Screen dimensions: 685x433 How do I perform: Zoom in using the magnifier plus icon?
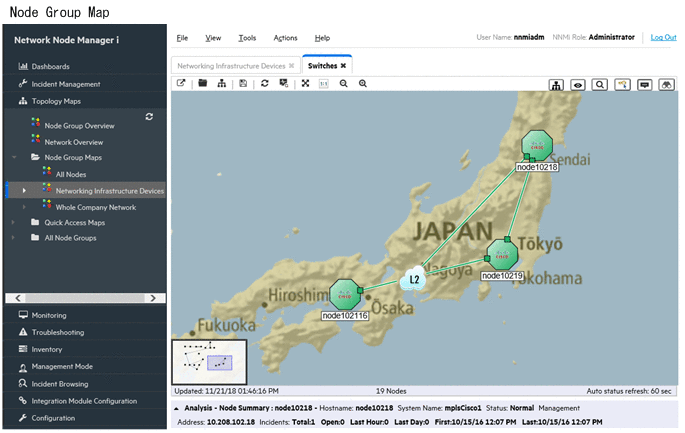click(x=363, y=84)
